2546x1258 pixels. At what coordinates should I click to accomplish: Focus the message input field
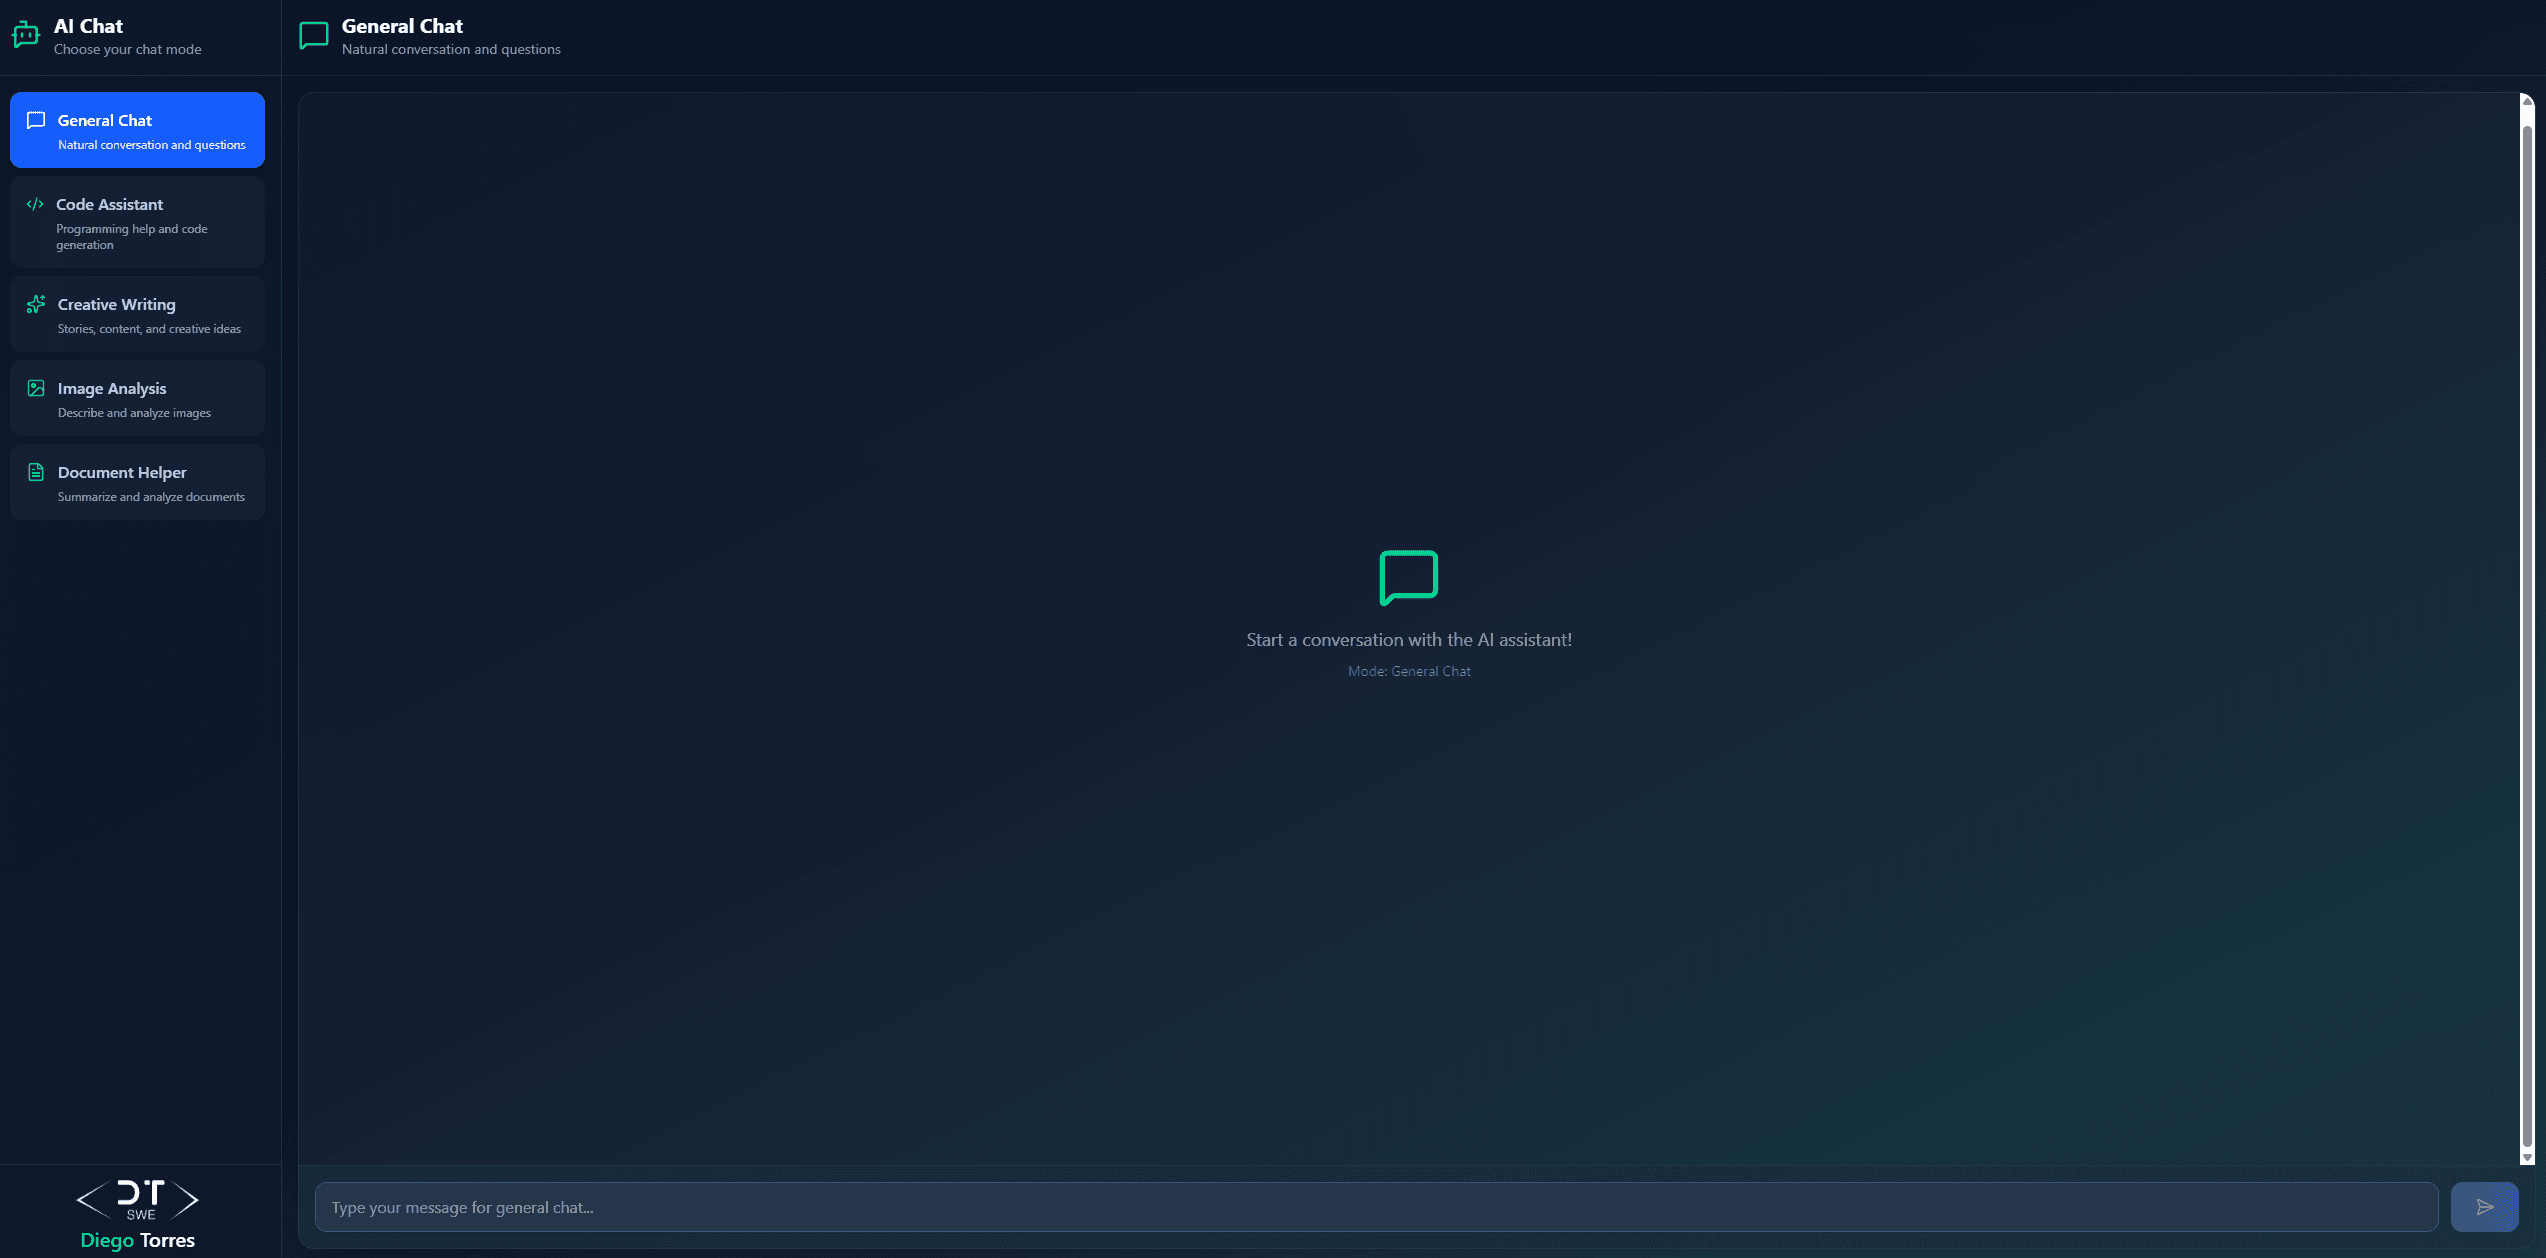[x=1375, y=1207]
